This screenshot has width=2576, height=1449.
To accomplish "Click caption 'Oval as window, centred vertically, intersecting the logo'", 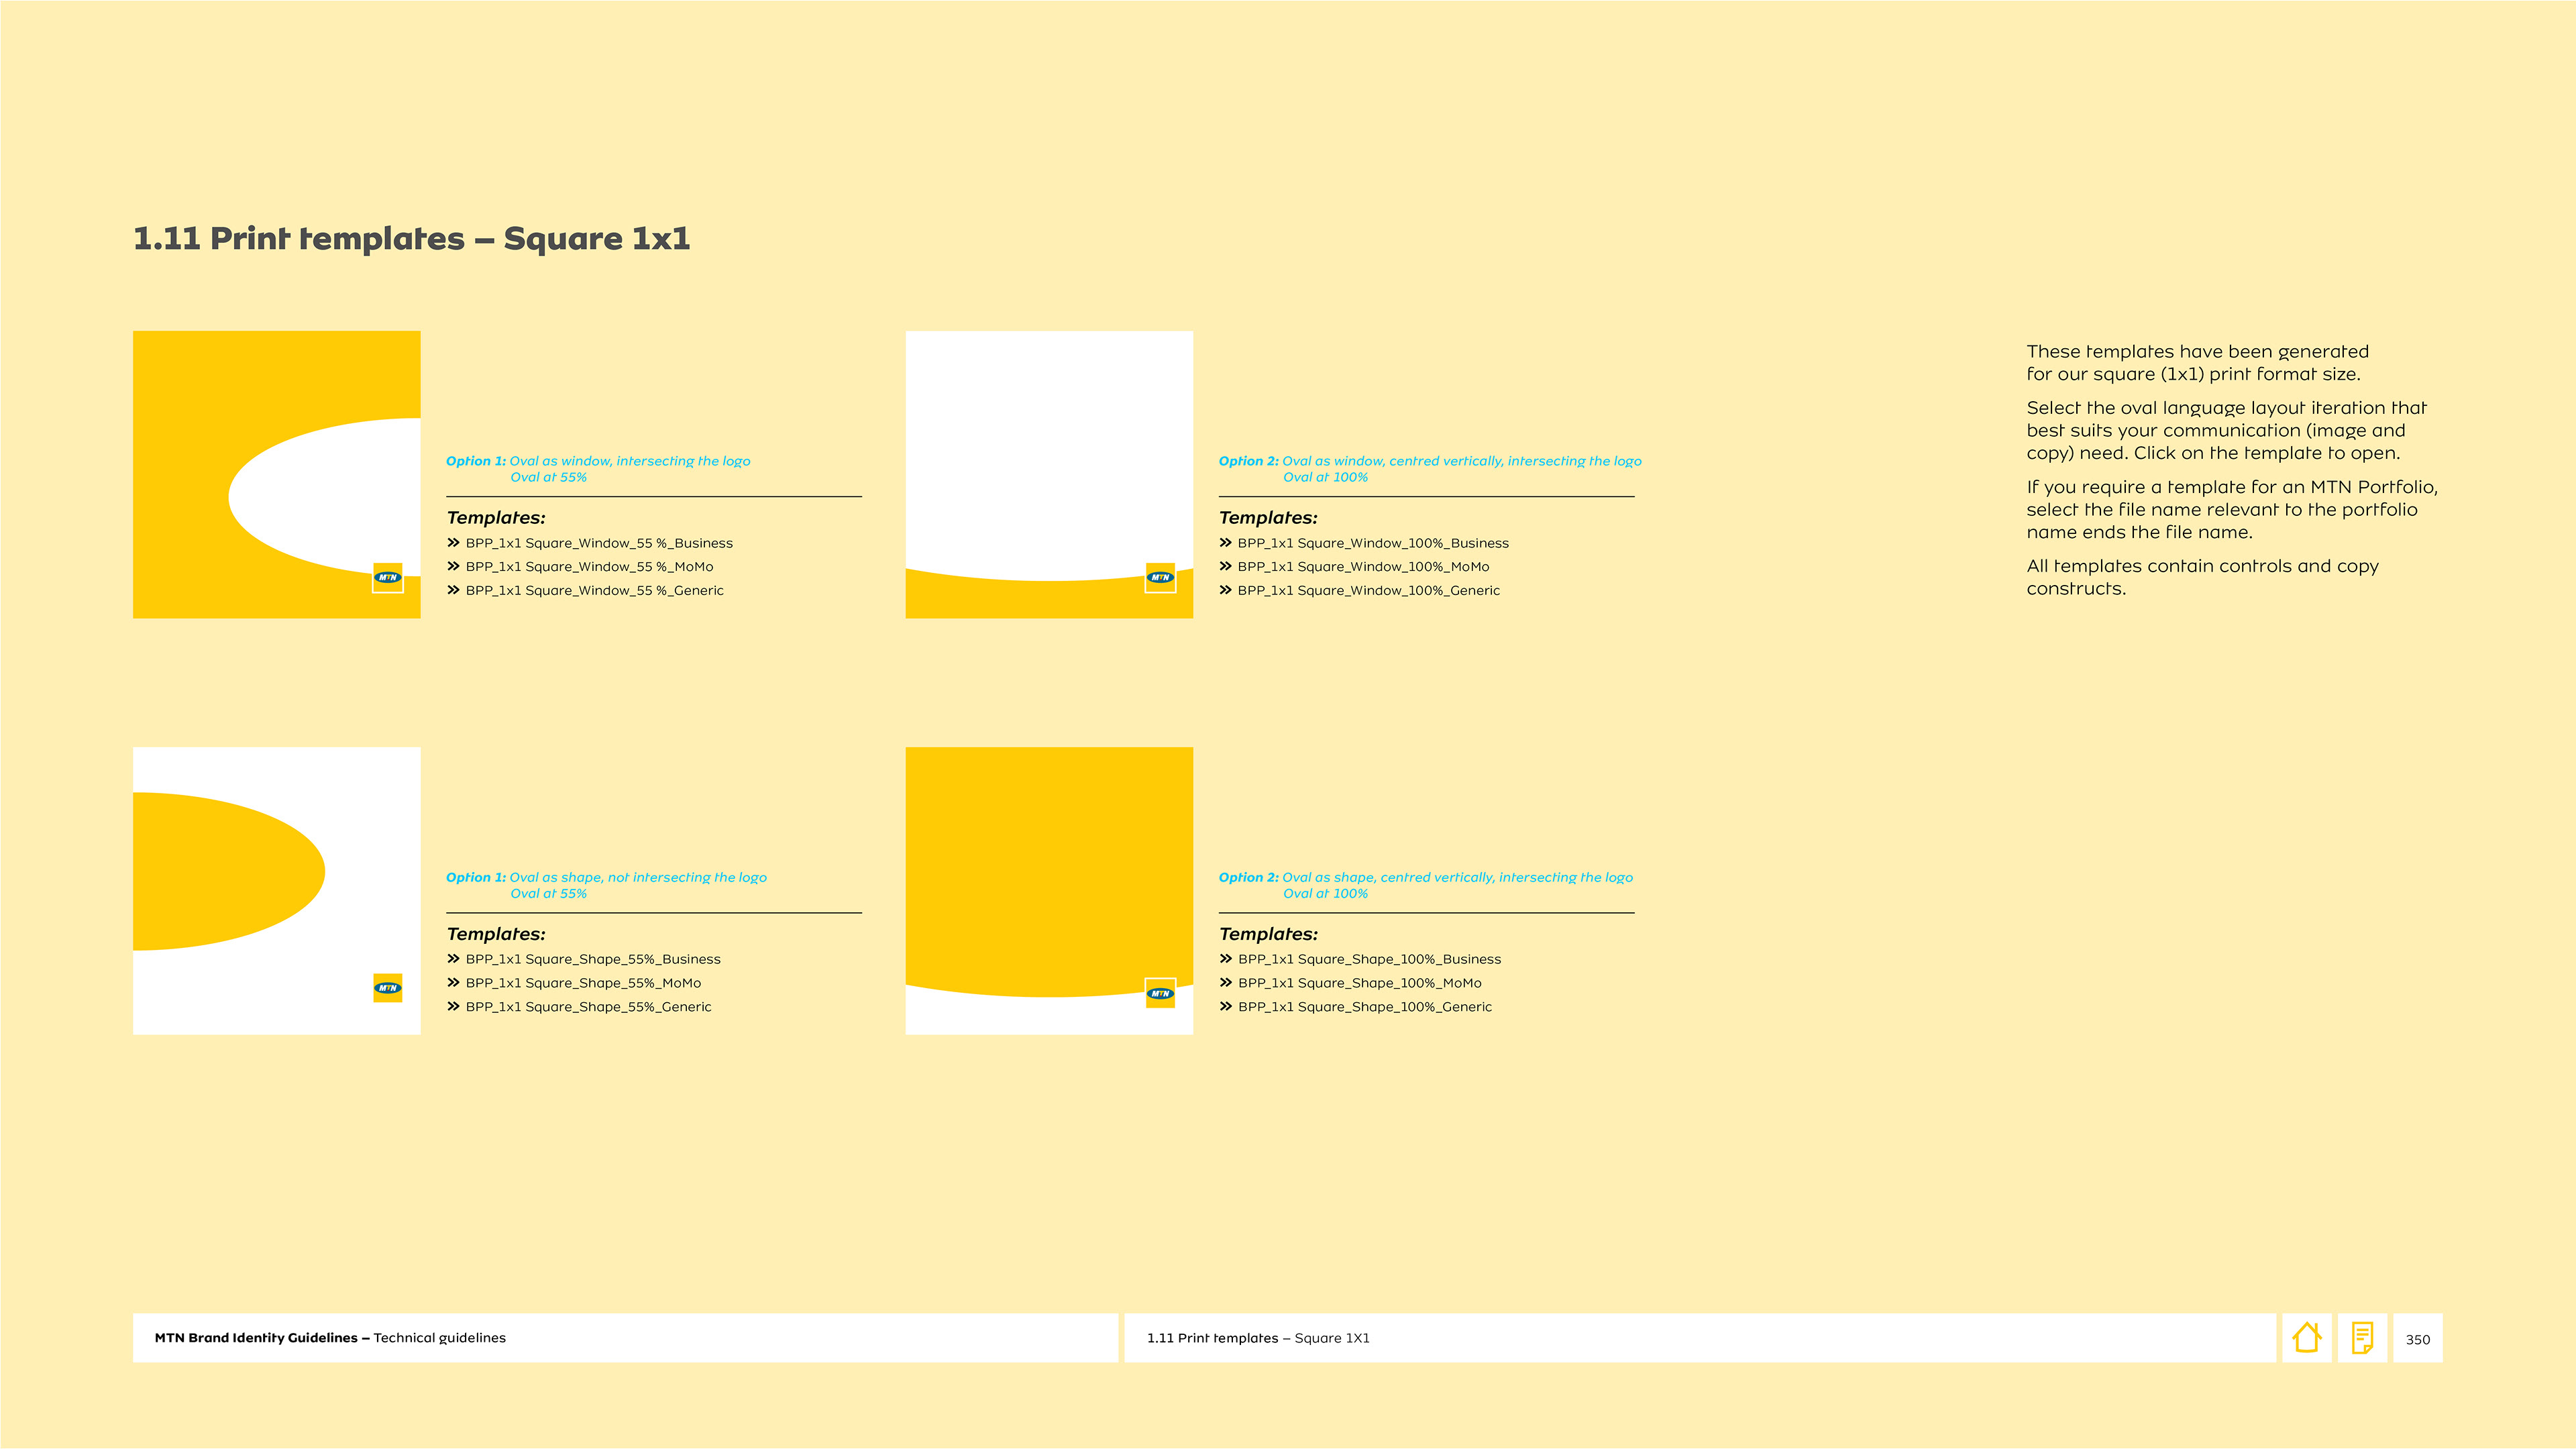I will (1462, 461).
